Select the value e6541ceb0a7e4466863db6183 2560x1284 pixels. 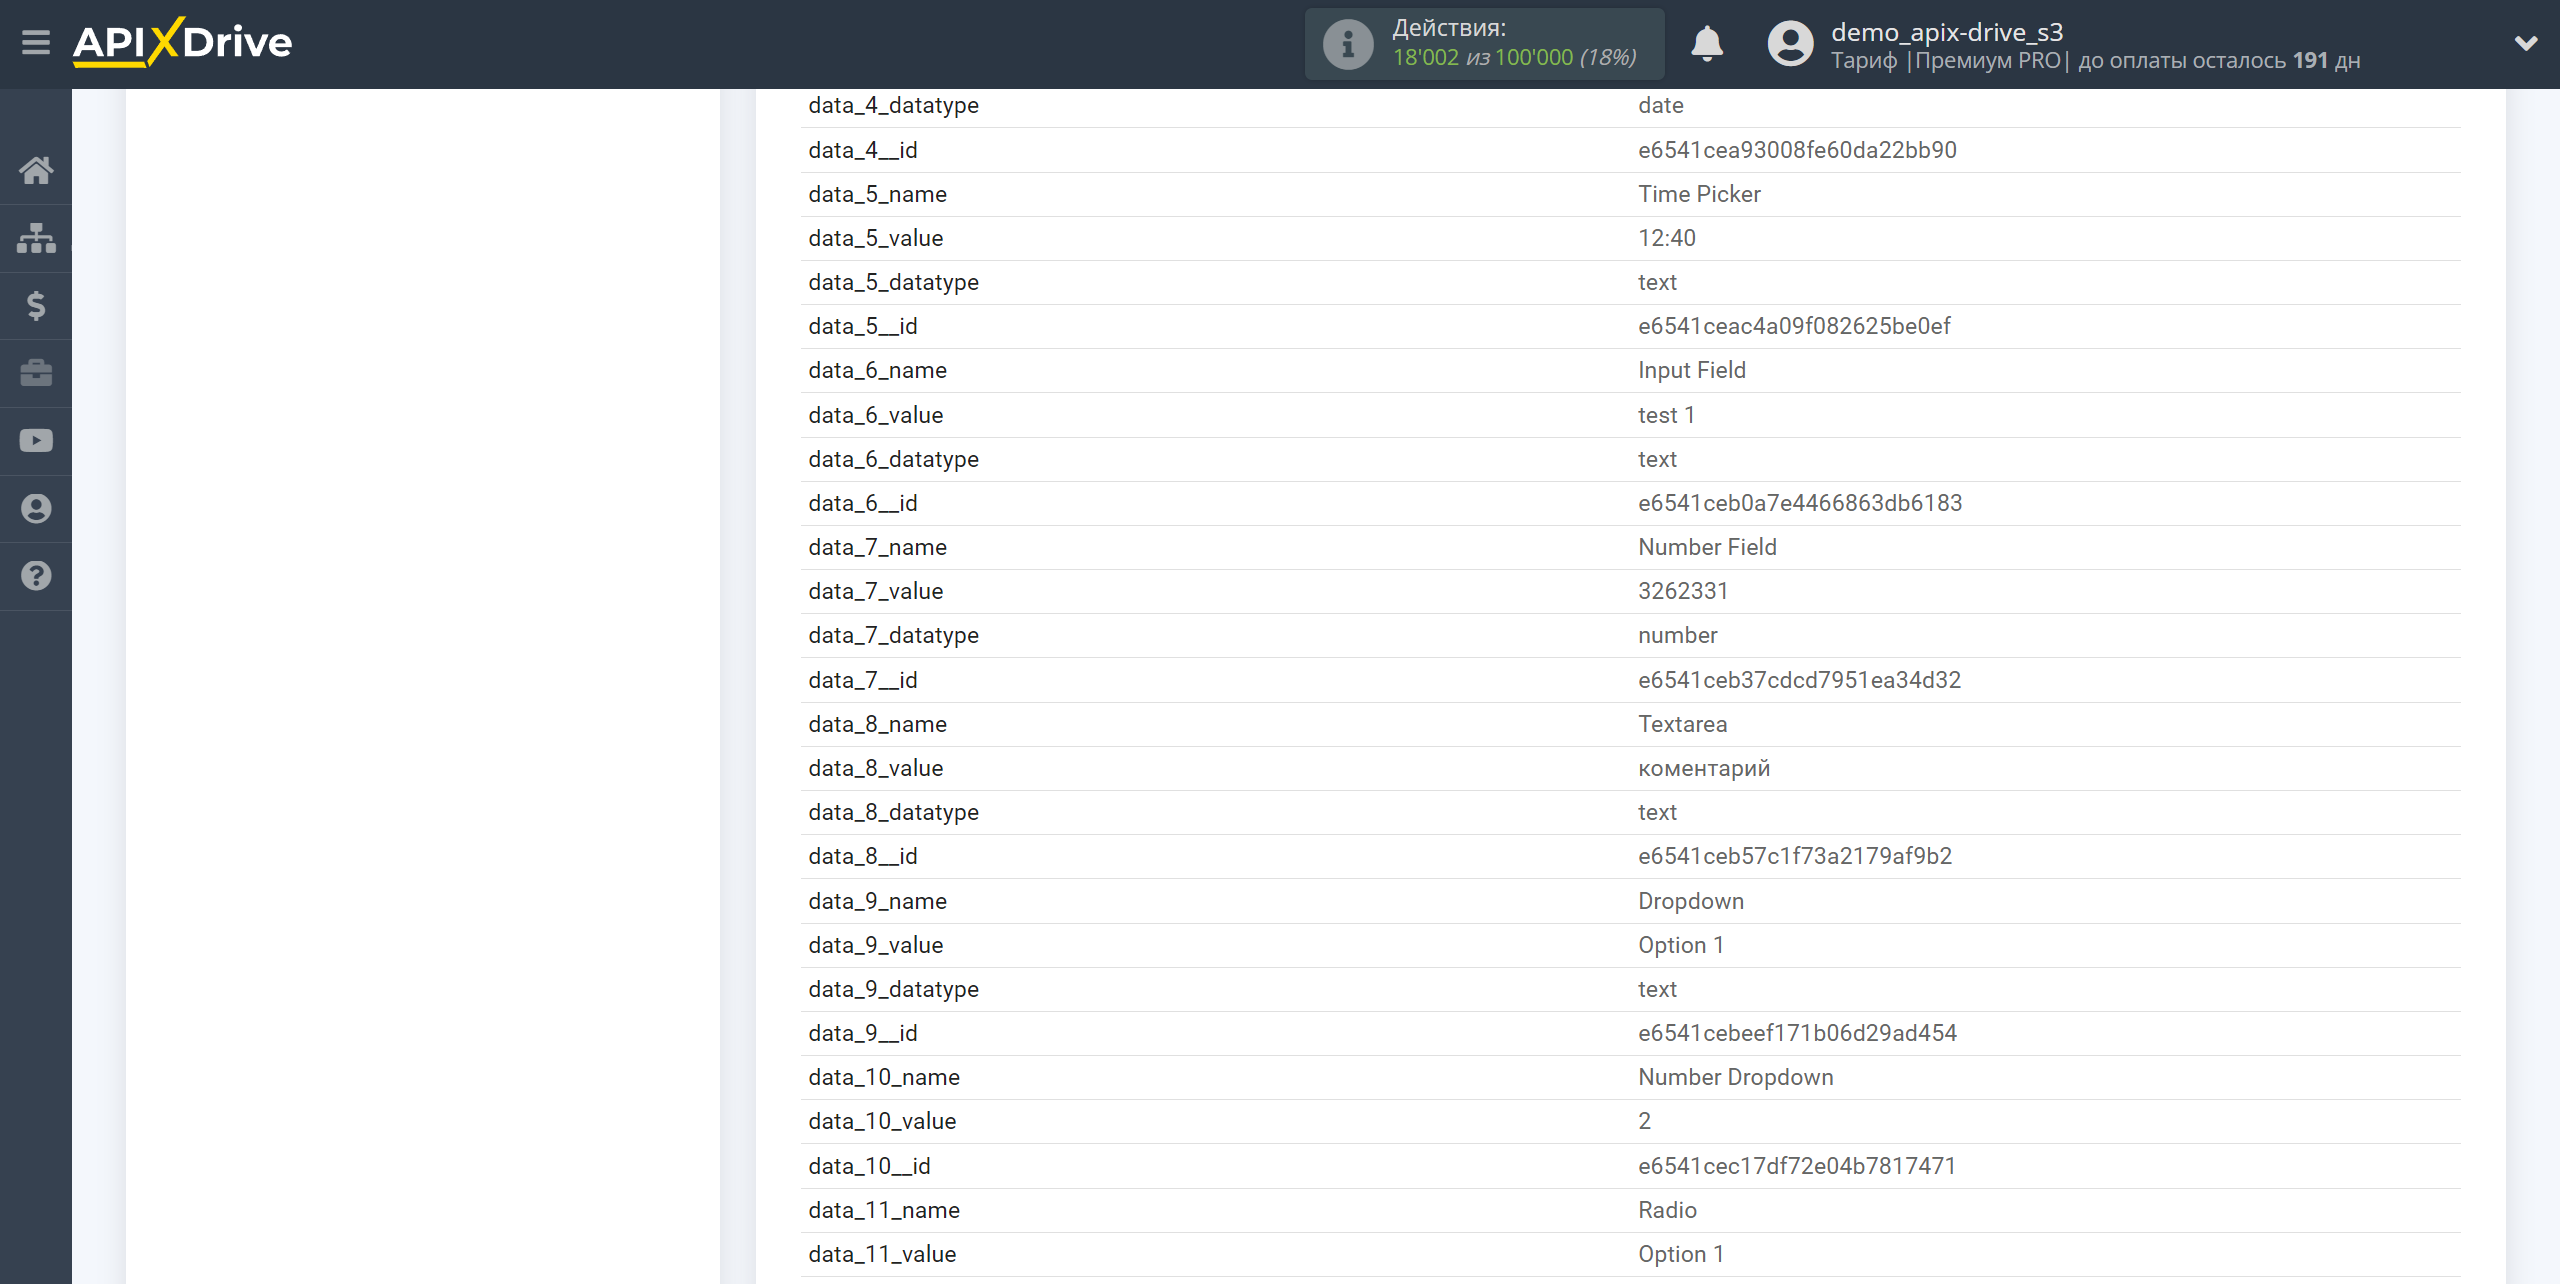[x=1800, y=503]
